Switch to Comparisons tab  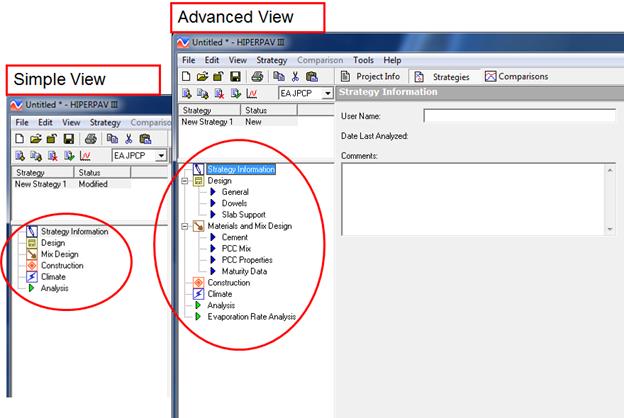[x=517, y=76]
